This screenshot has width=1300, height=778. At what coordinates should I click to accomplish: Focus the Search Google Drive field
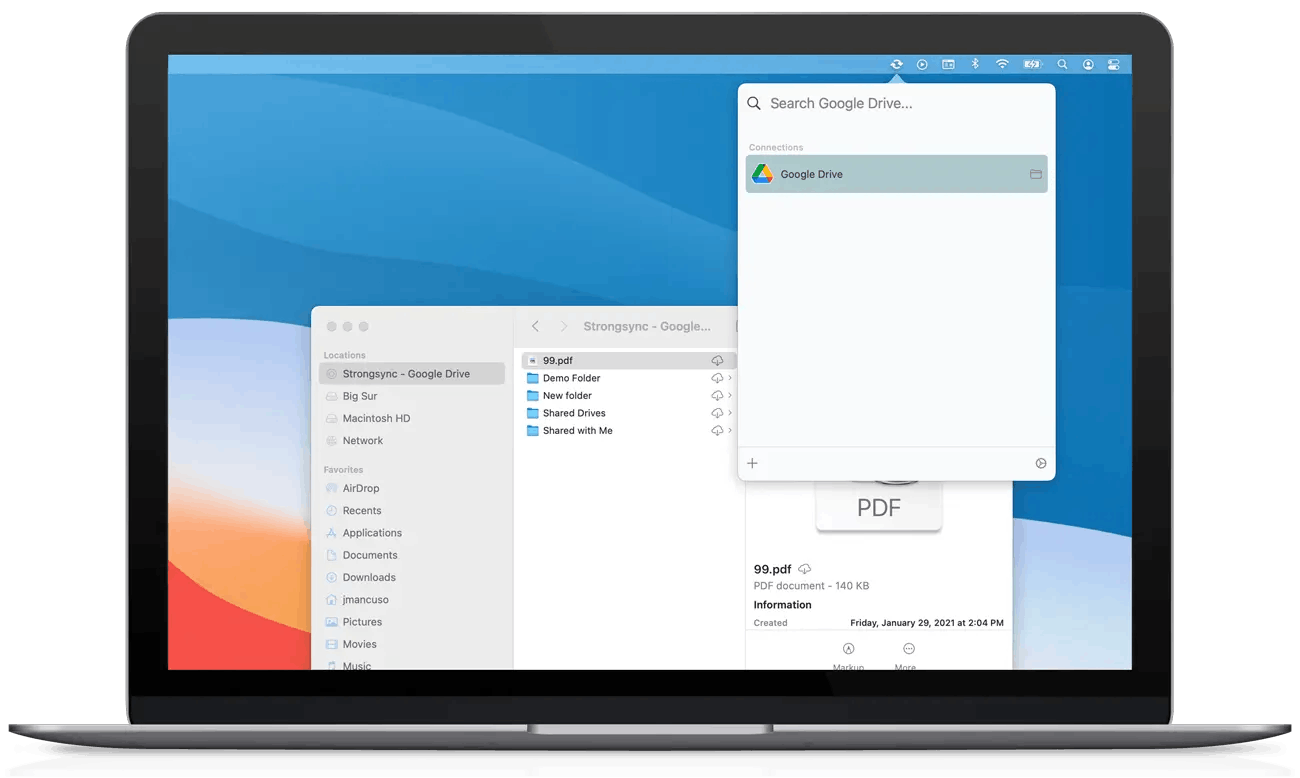(x=897, y=103)
